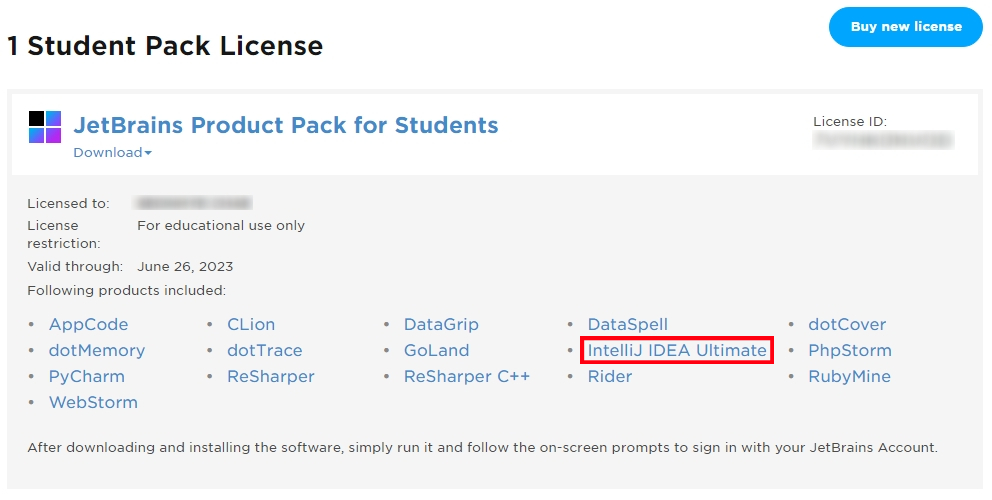Open the GoLand product link
Viewport: 992px width, 500px height.
coord(437,350)
